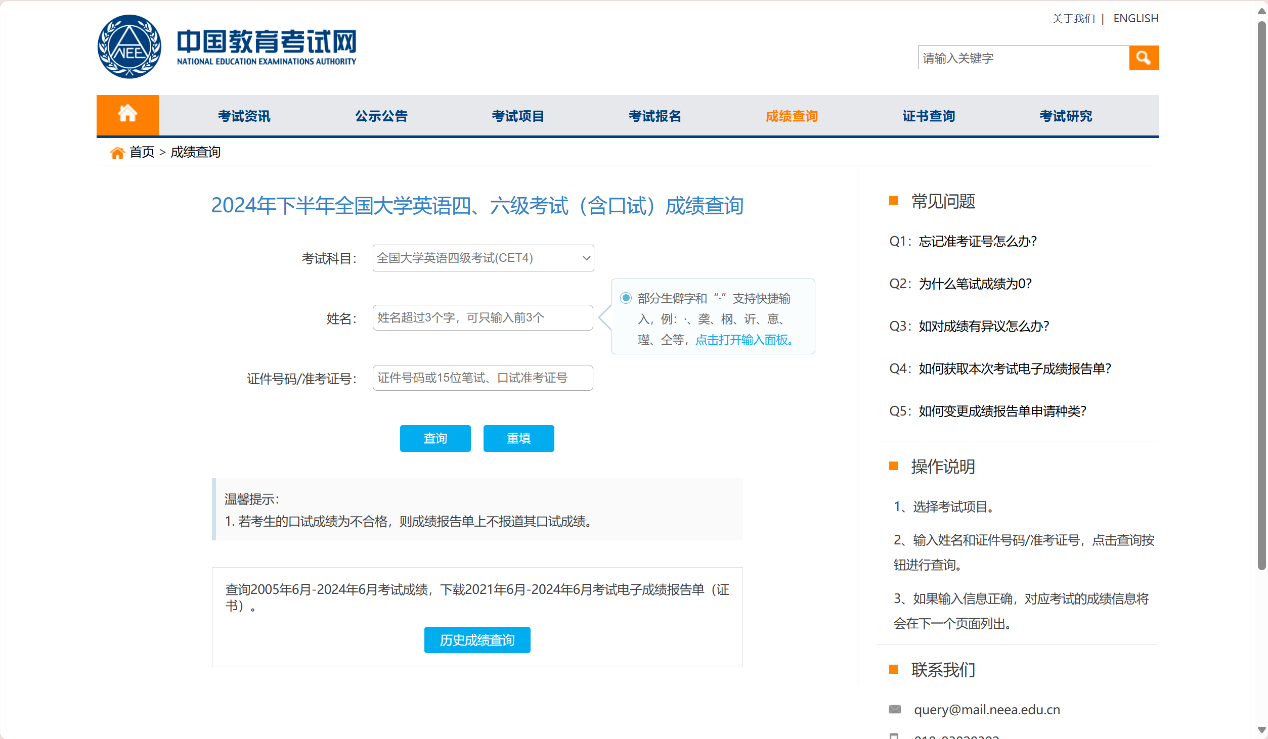
Task: Click the orange search magnifier button
Action: point(1144,58)
